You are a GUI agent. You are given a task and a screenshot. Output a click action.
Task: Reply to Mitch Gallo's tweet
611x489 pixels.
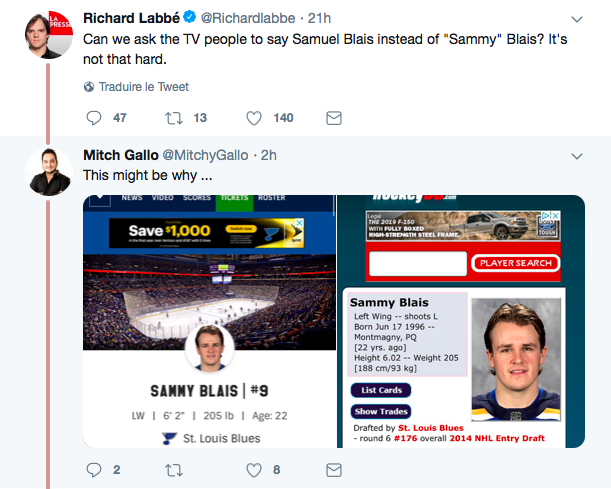click(95, 469)
